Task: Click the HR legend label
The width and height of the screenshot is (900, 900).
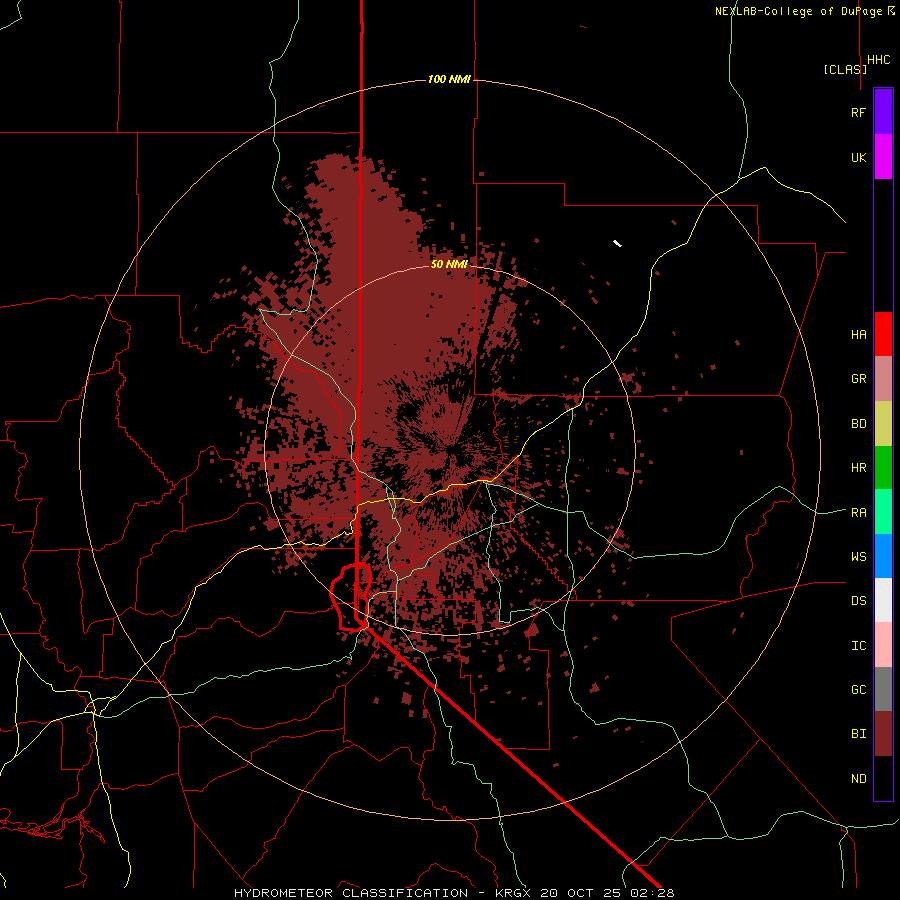Action: tap(859, 468)
